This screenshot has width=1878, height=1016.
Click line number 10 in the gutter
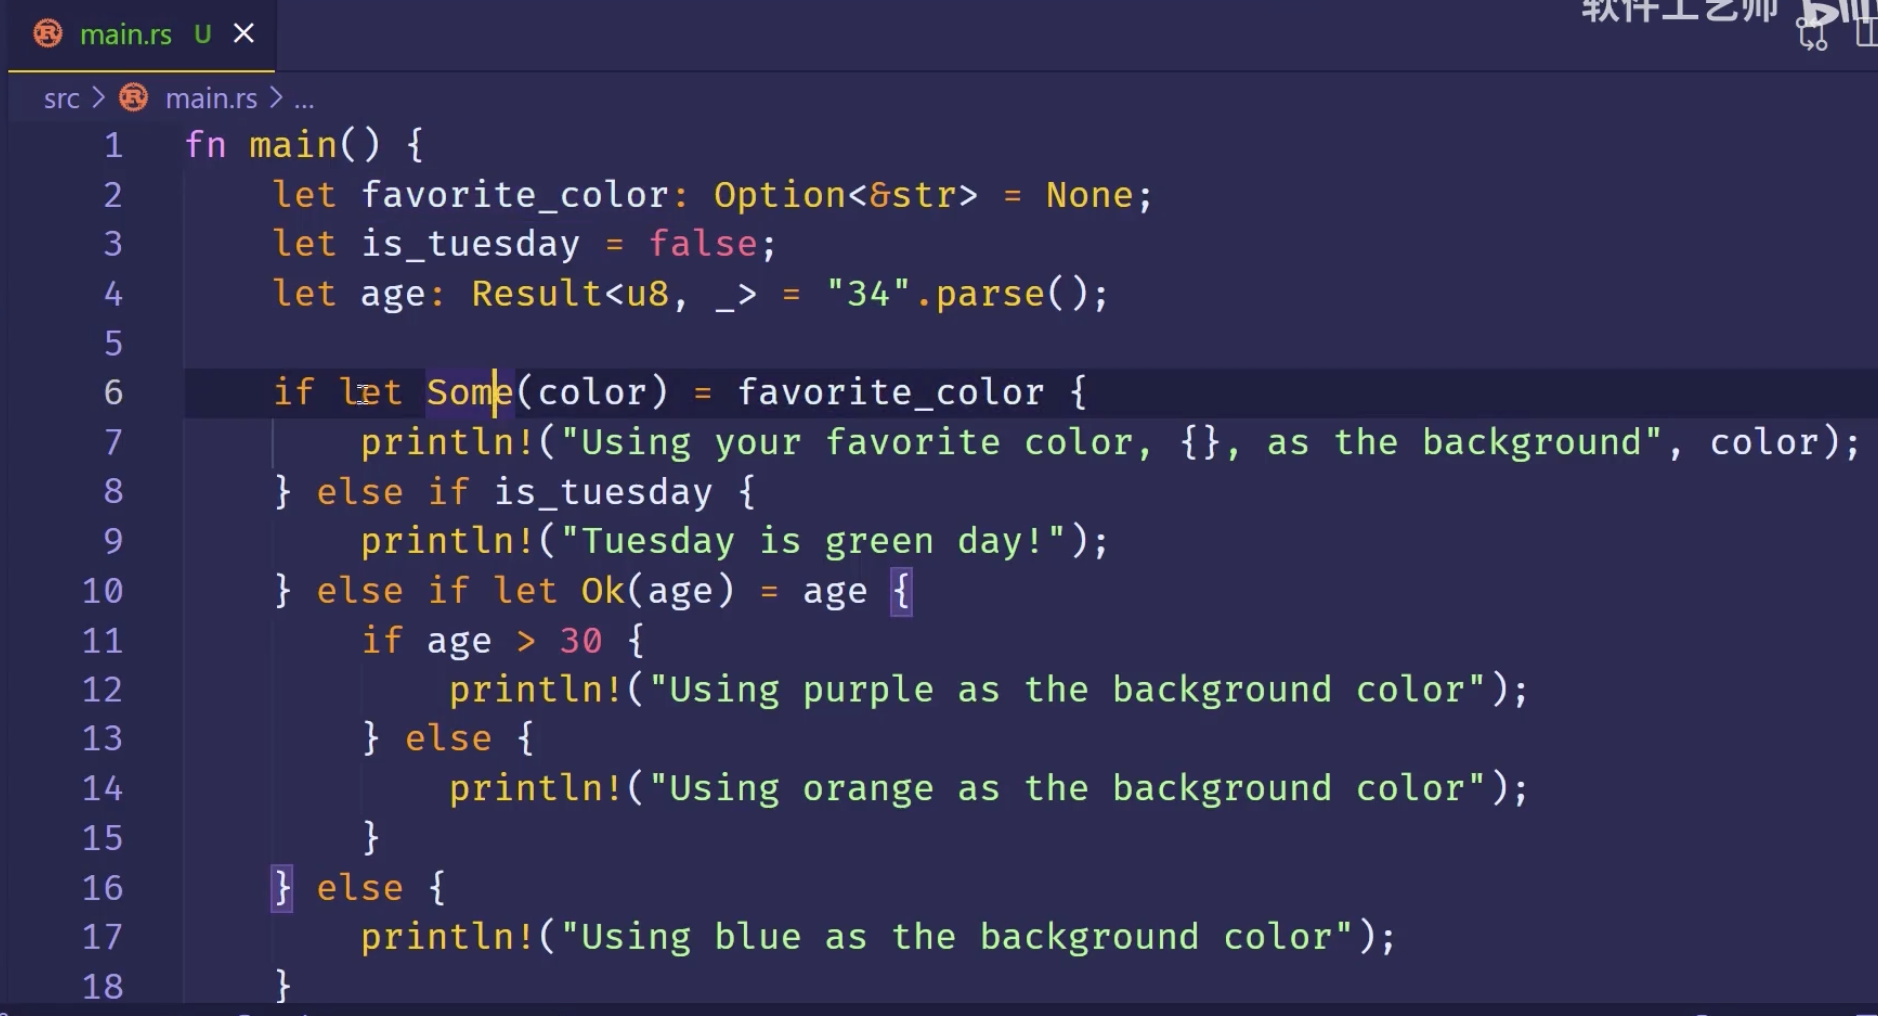(x=102, y=590)
